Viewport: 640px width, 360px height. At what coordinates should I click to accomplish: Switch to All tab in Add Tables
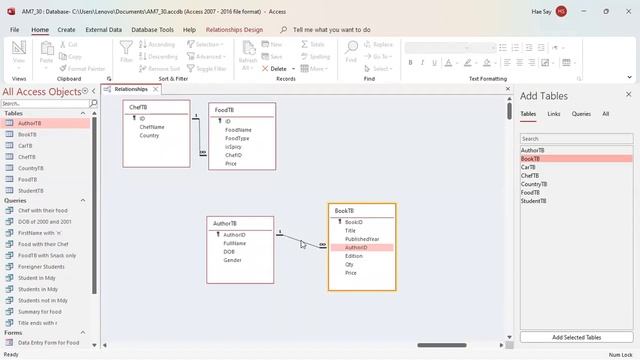606,114
